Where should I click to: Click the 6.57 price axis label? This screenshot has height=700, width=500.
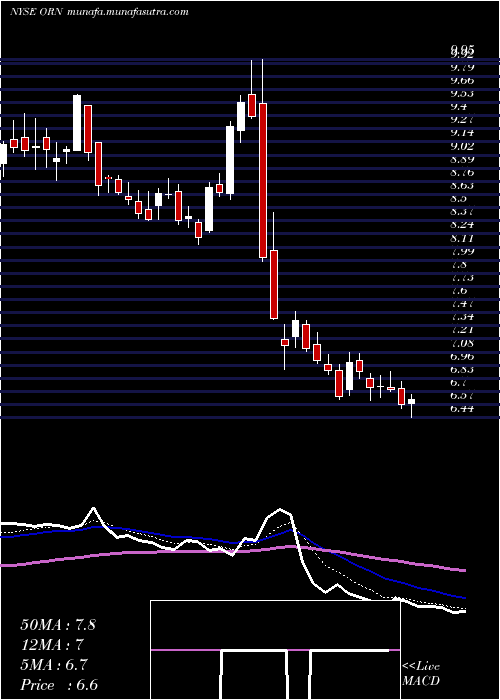click(x=462, y=396)
